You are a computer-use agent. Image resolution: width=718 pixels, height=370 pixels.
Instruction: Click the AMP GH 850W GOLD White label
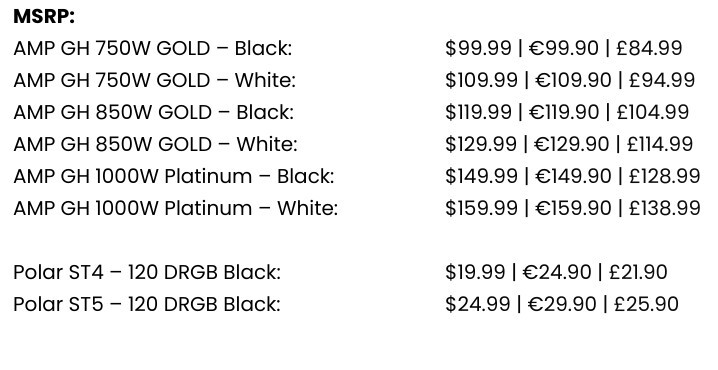pyautogui.click(x=155, y=144)
